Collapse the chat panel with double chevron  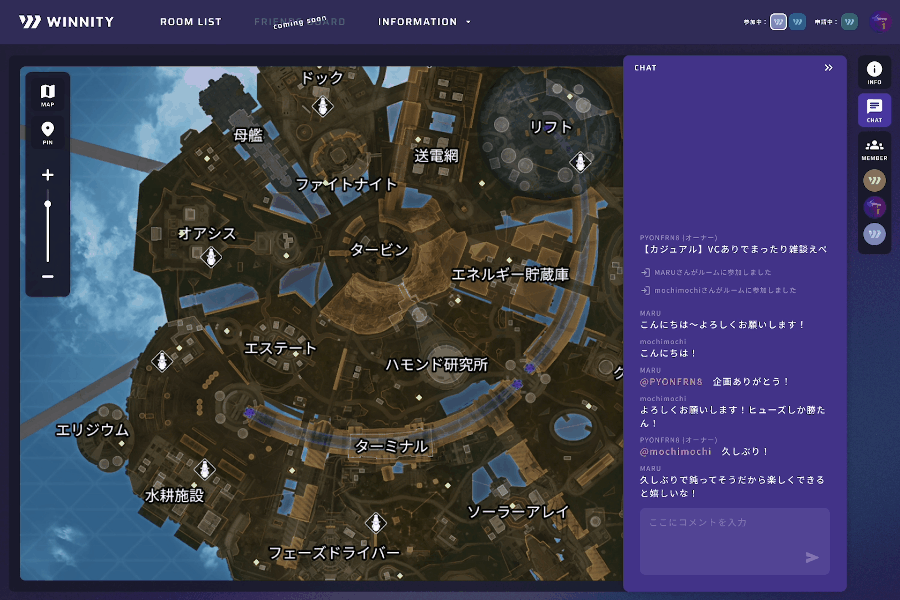[828, 68]
